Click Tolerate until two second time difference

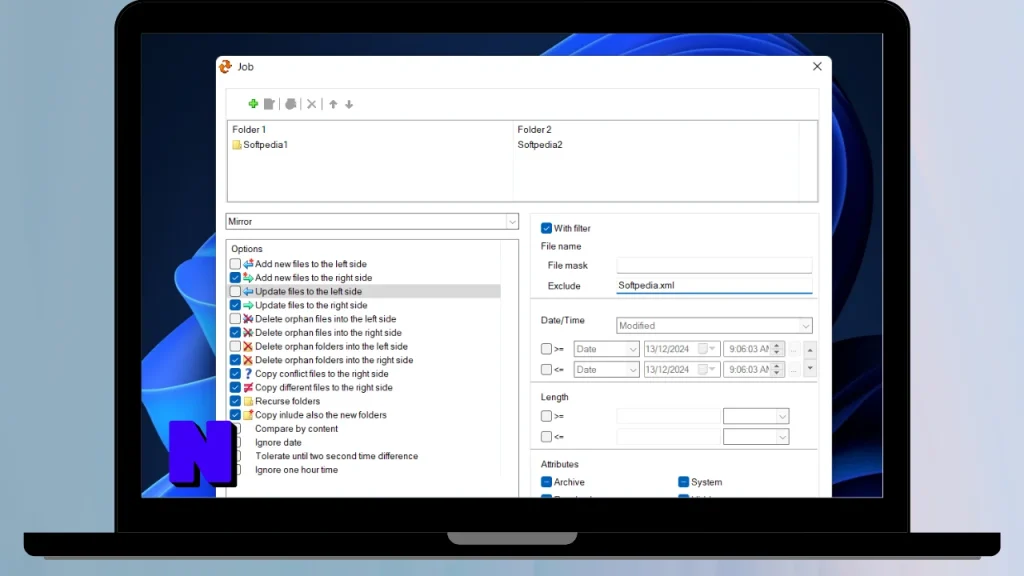click(336, 456)
